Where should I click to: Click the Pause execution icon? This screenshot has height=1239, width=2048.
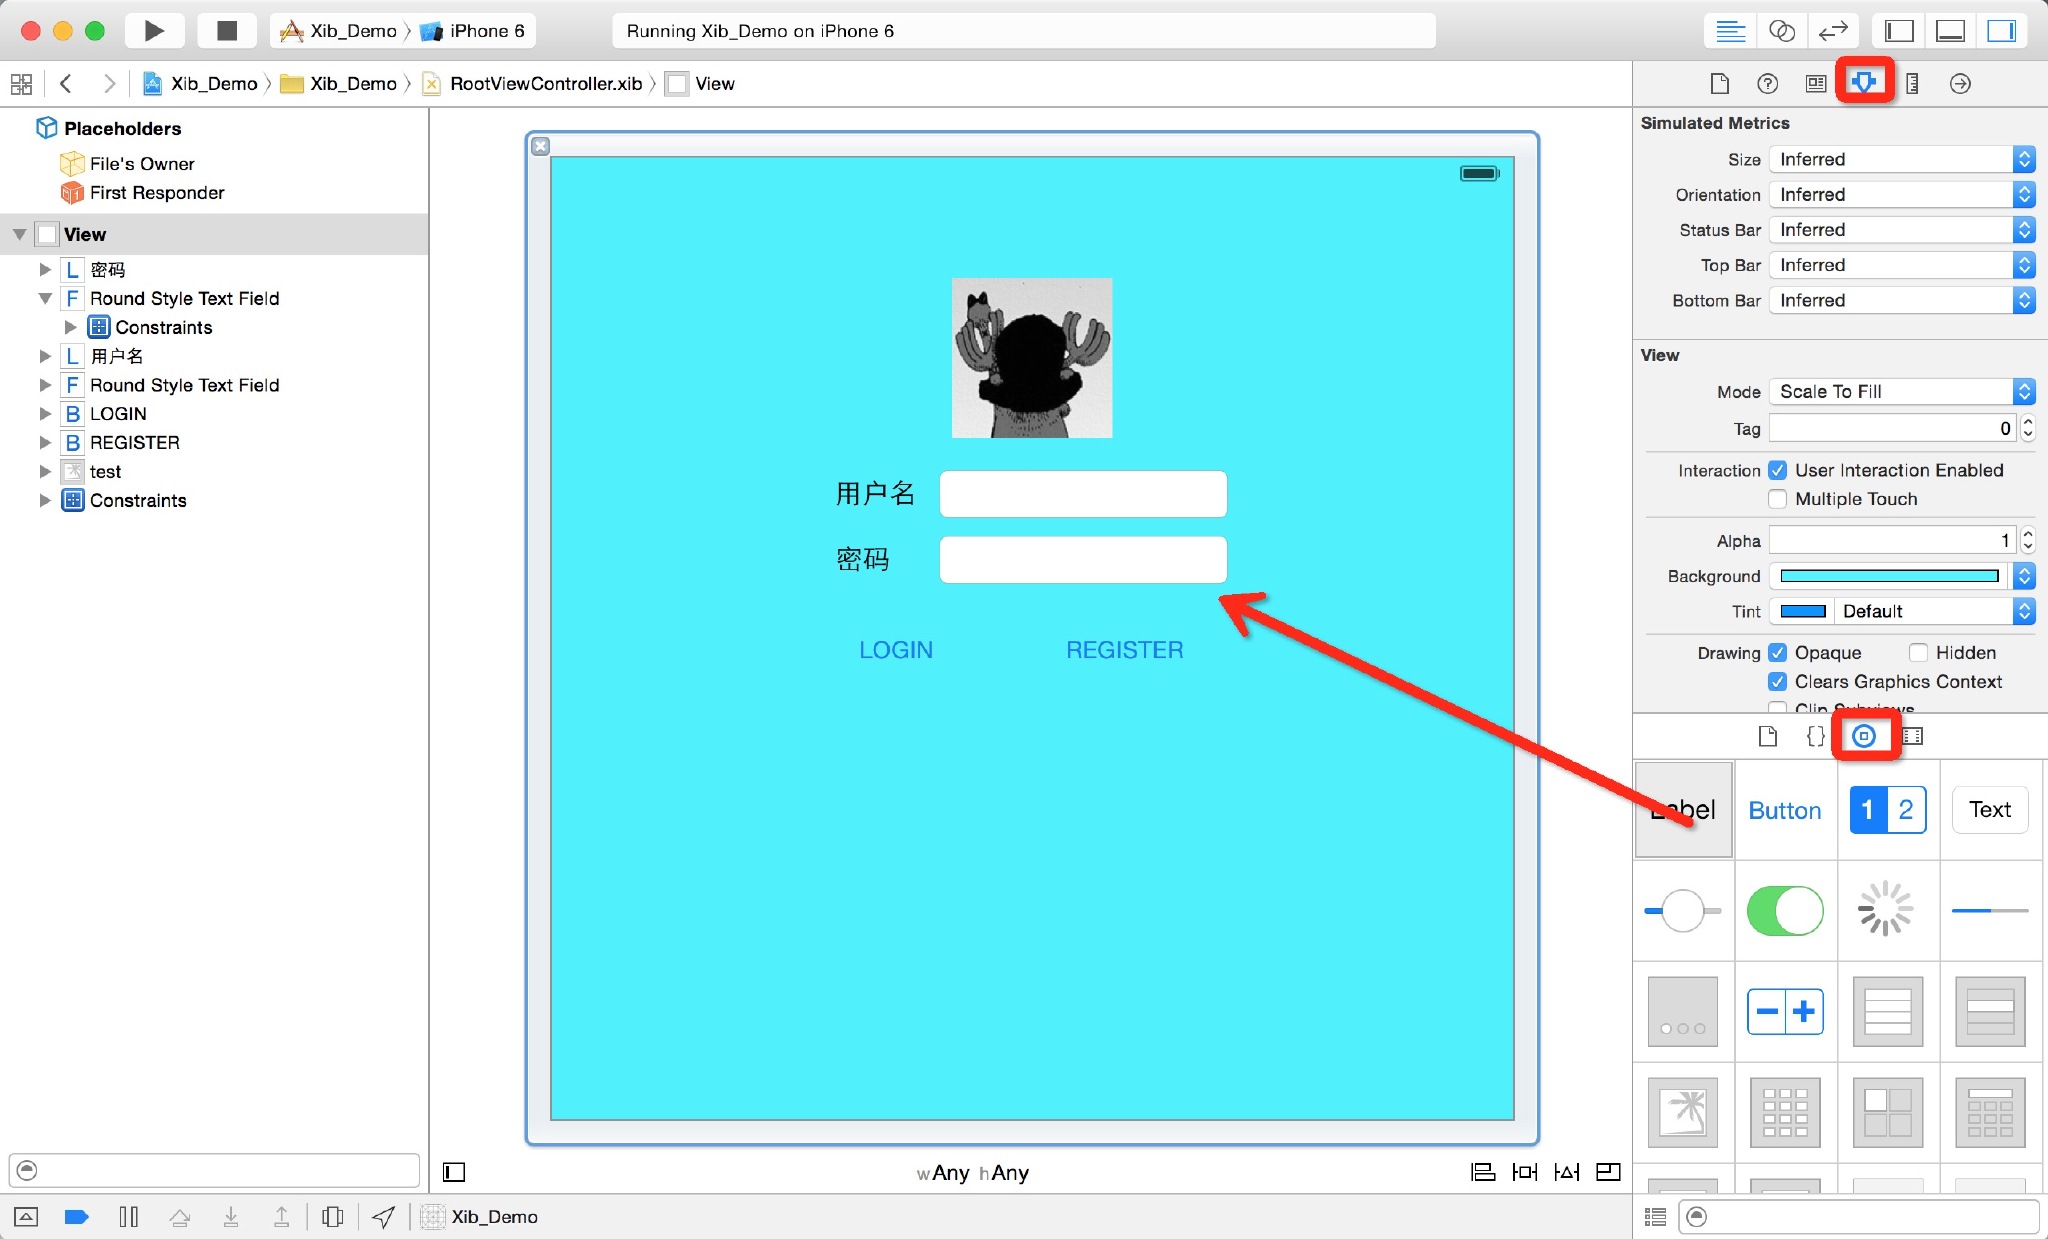coord(128,1216)
